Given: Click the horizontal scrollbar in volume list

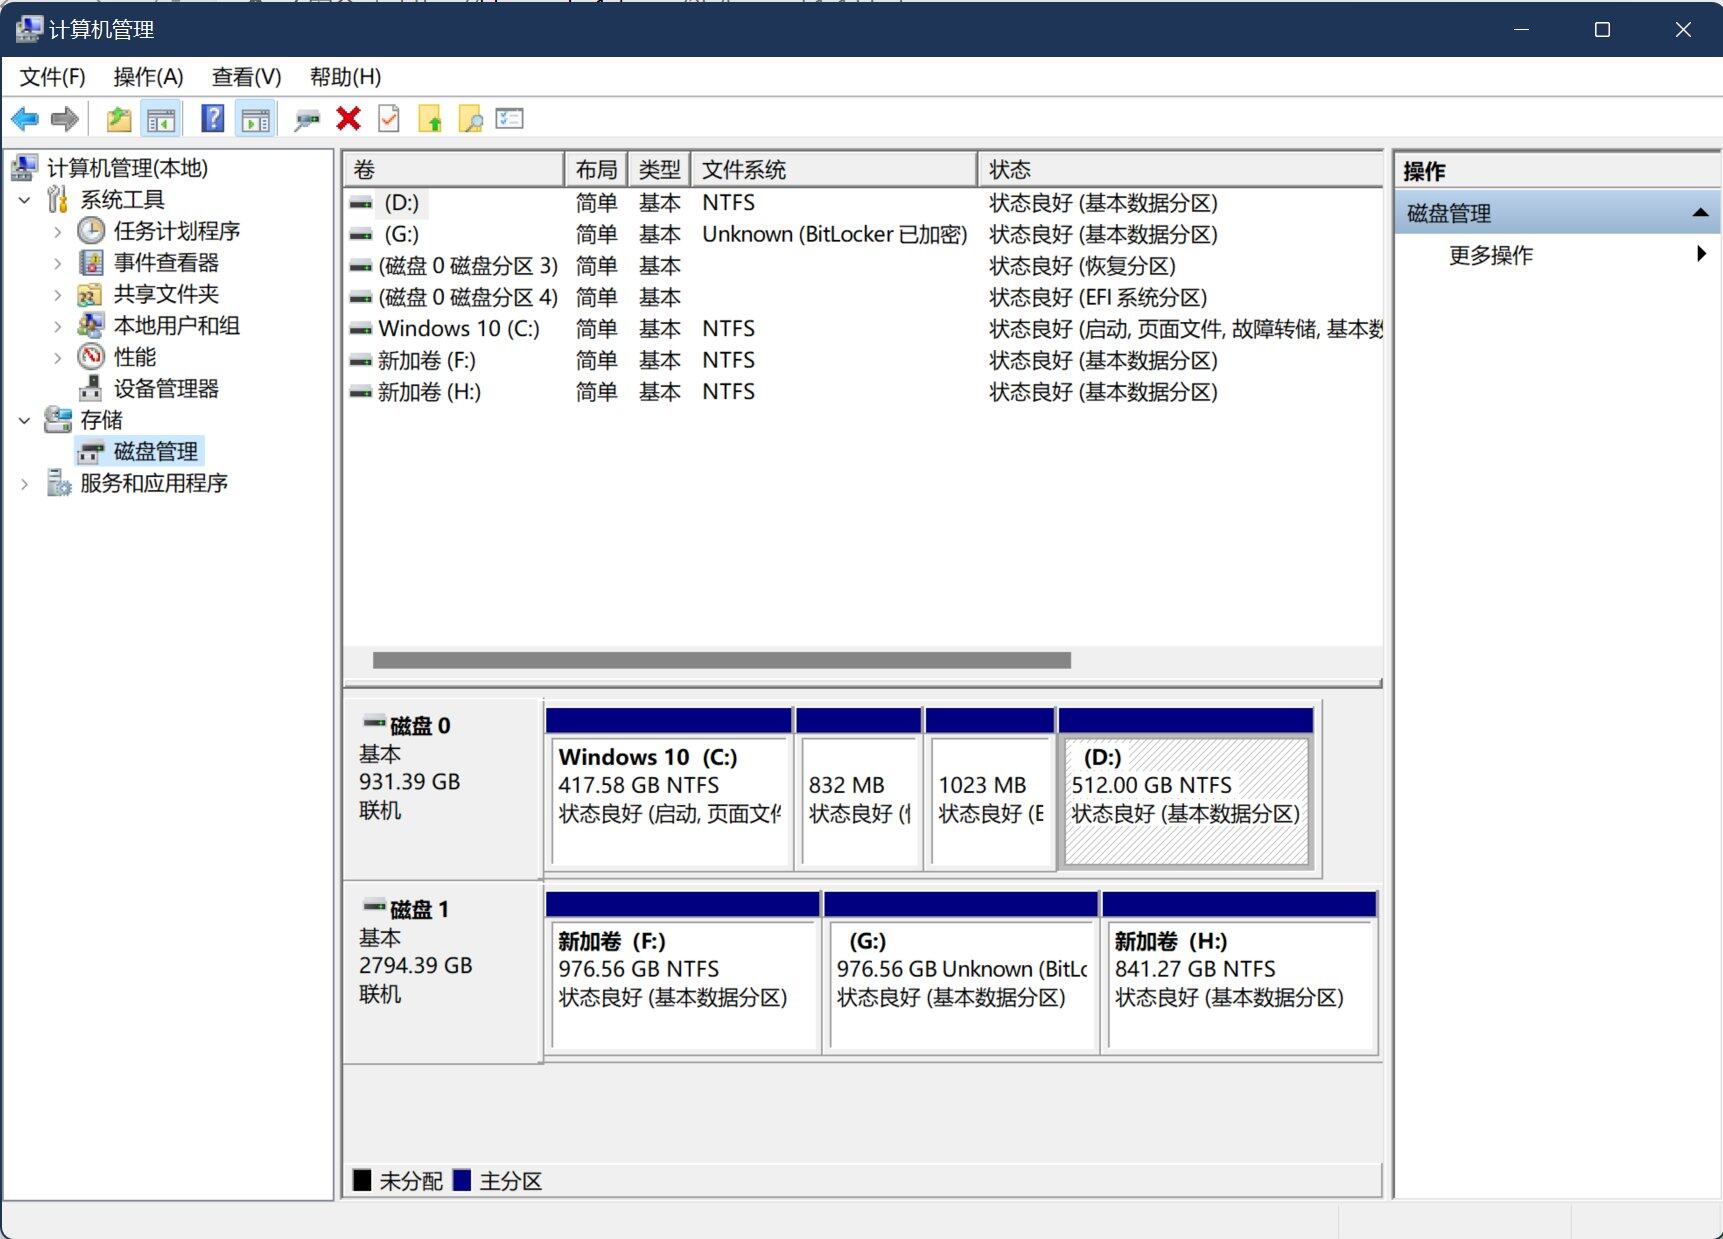Looking at the screenshot, I should pyautogui.click(x=722, y=660).
